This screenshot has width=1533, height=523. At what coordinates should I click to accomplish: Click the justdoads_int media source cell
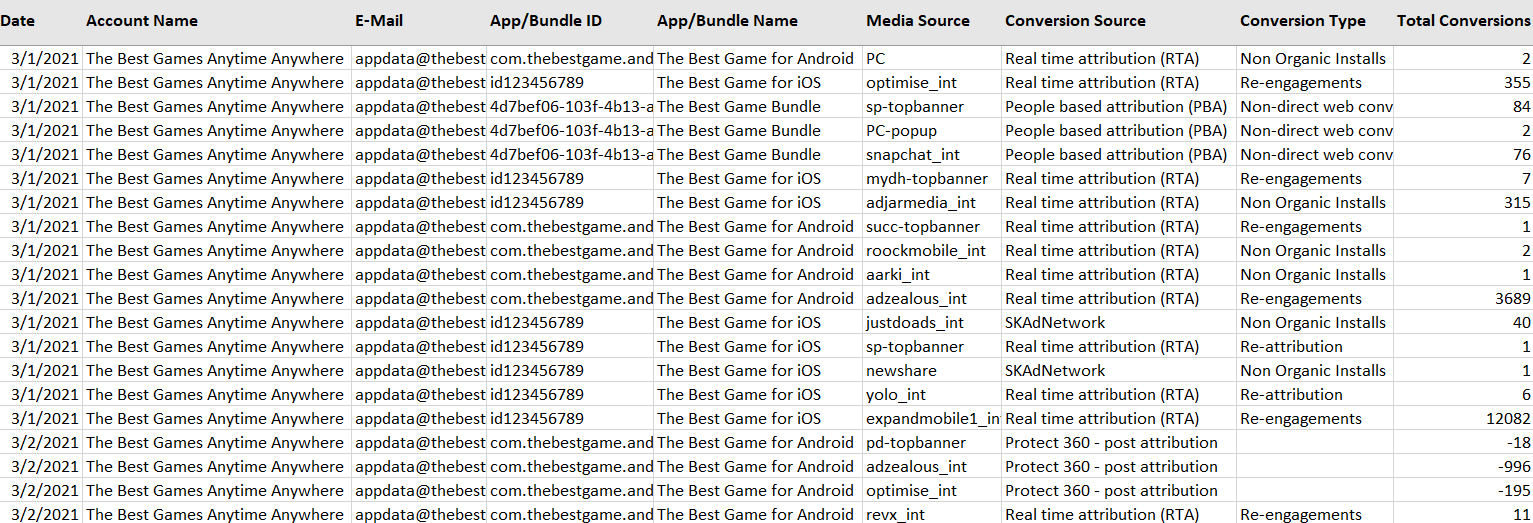(914, 323)
